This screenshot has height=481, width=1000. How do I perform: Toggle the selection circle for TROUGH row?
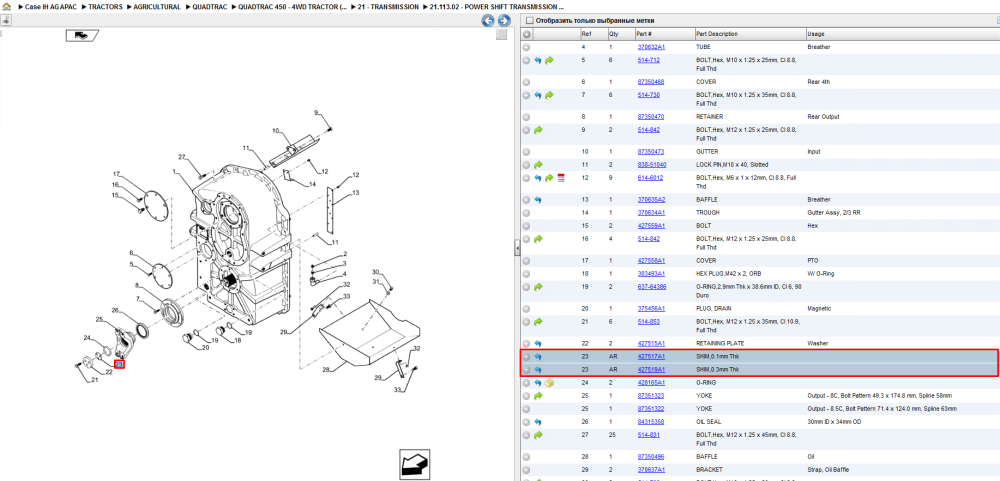526,212
